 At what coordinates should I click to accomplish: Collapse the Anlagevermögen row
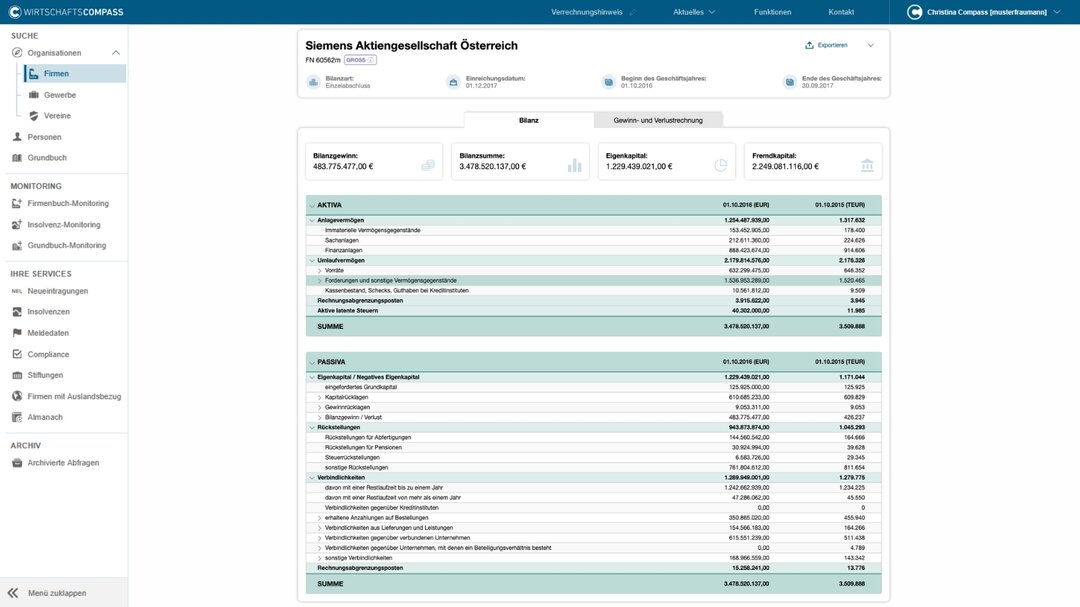point(312,220)
